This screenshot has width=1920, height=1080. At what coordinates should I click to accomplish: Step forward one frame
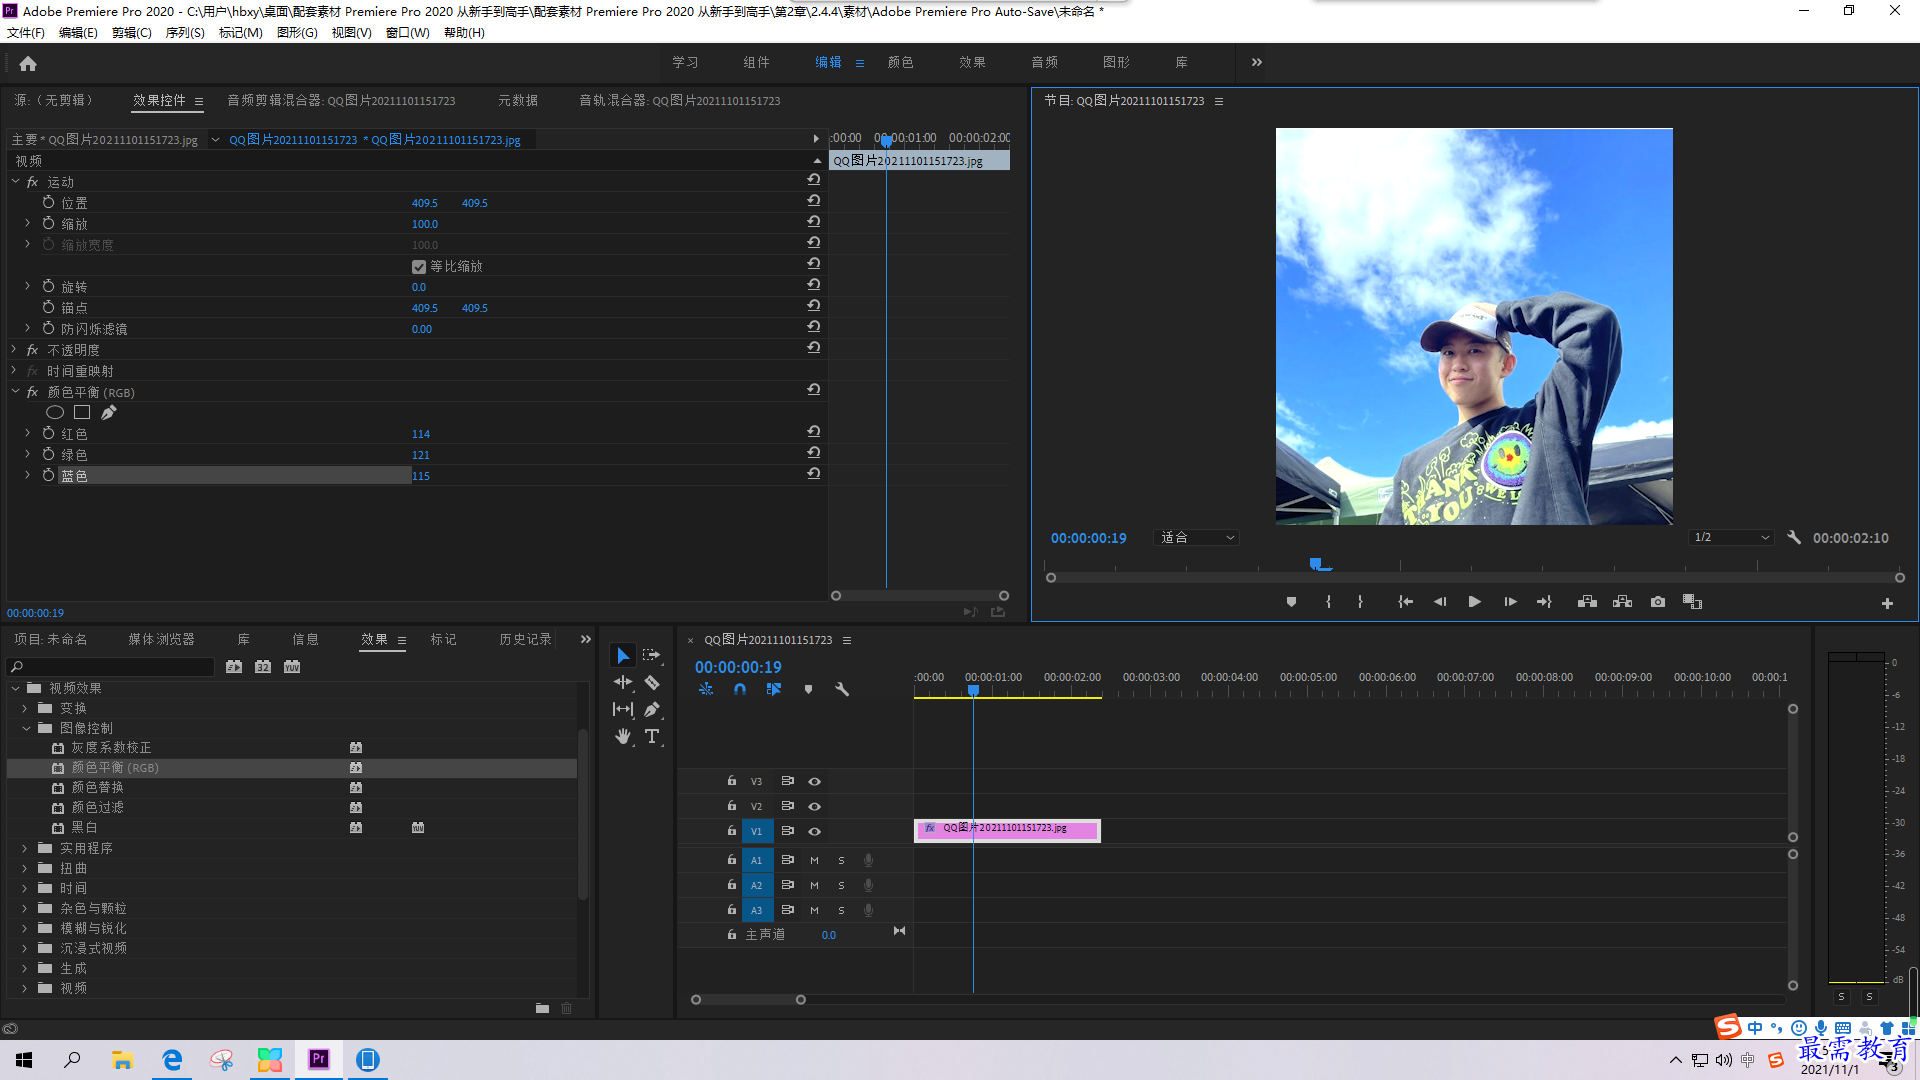[1510, 602]
